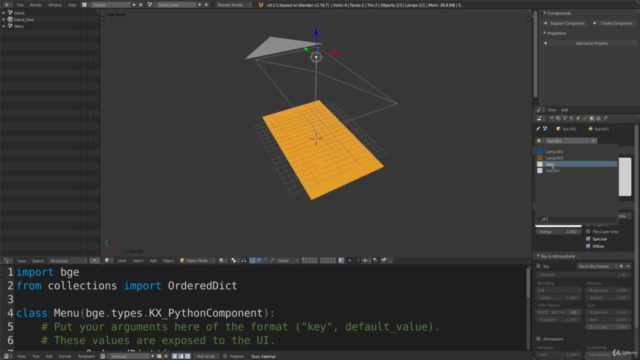Click the Run Script button
This screenshot has height=360, width=640.
[206, 356]
